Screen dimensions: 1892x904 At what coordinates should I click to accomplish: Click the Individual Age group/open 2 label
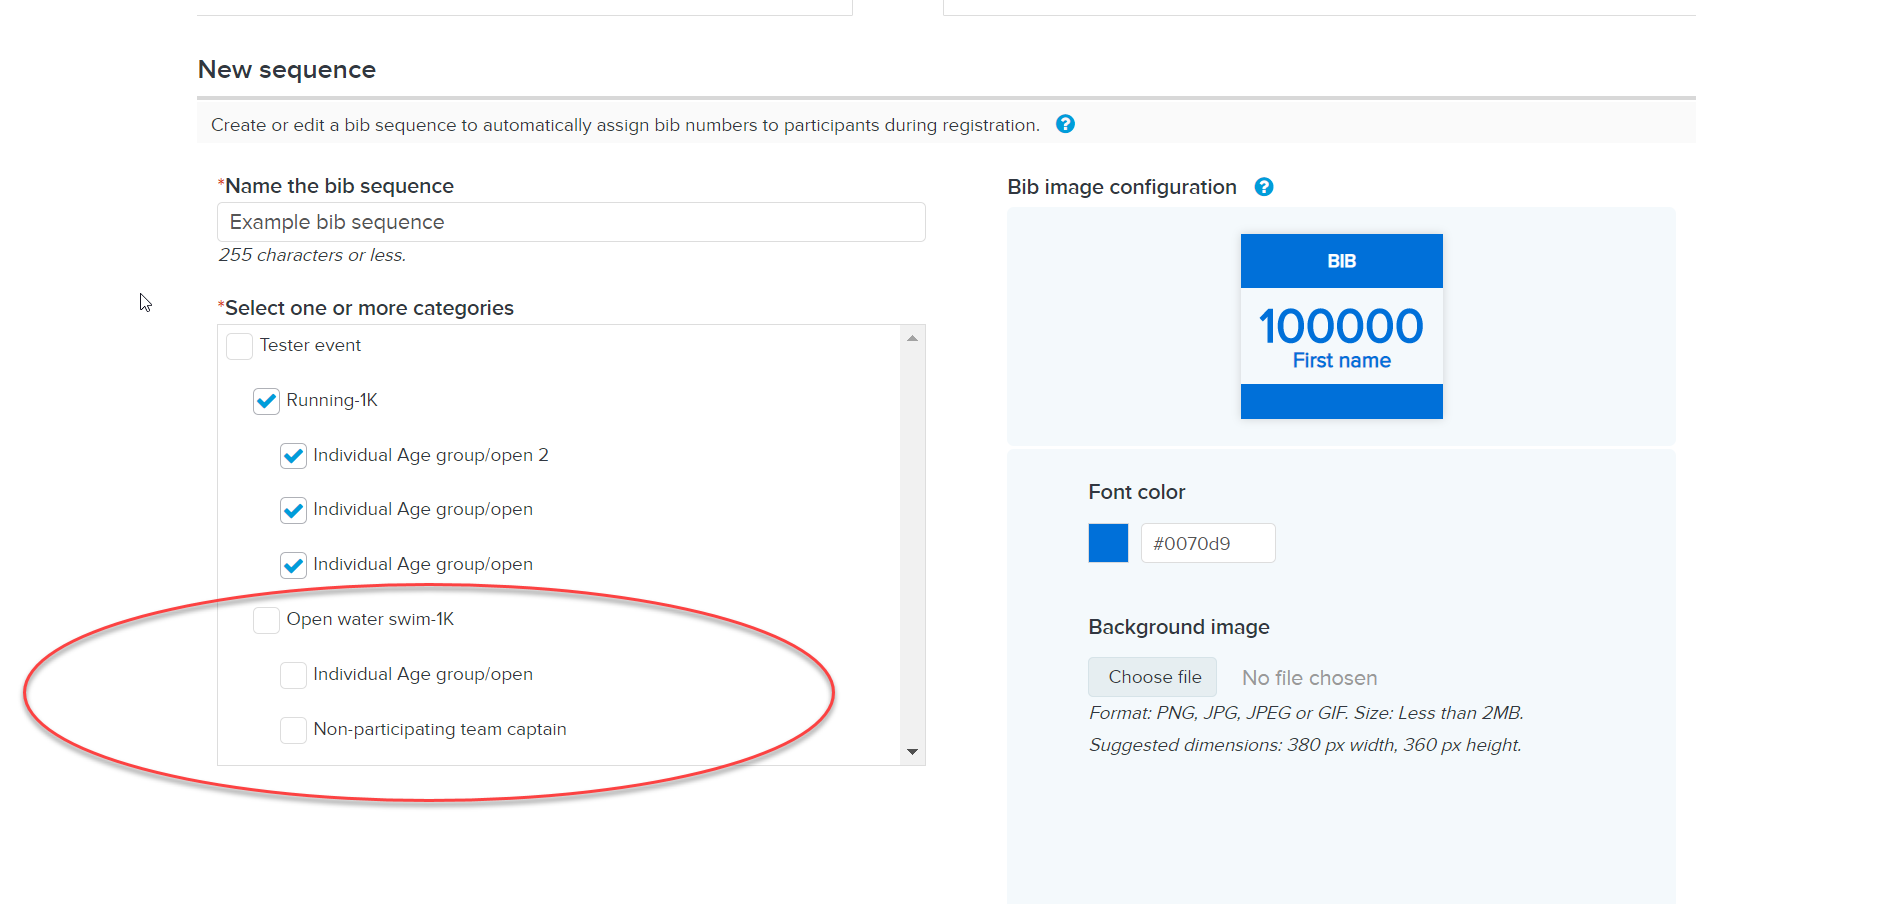431,455
